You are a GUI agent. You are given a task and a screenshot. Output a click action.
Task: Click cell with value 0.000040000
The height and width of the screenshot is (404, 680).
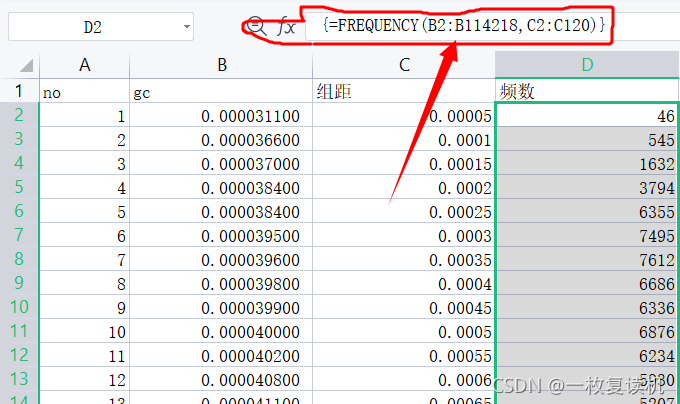tap(221, 331)
